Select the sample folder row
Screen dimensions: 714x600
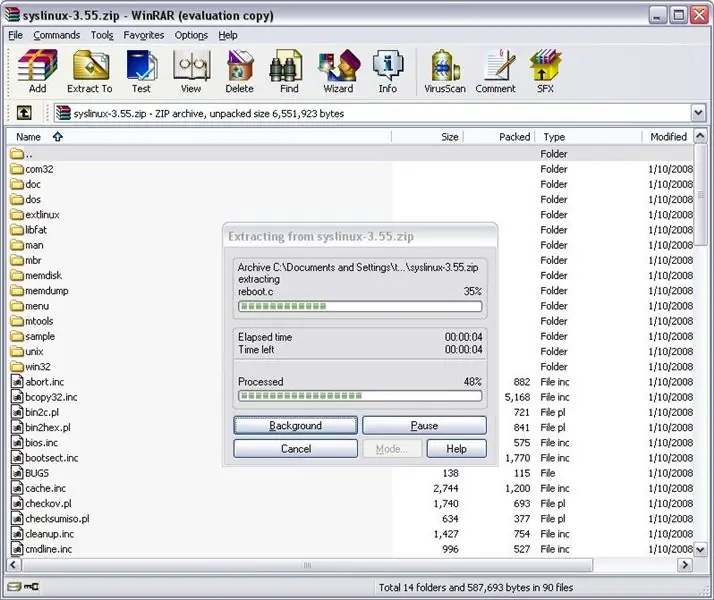pos(351,336)
